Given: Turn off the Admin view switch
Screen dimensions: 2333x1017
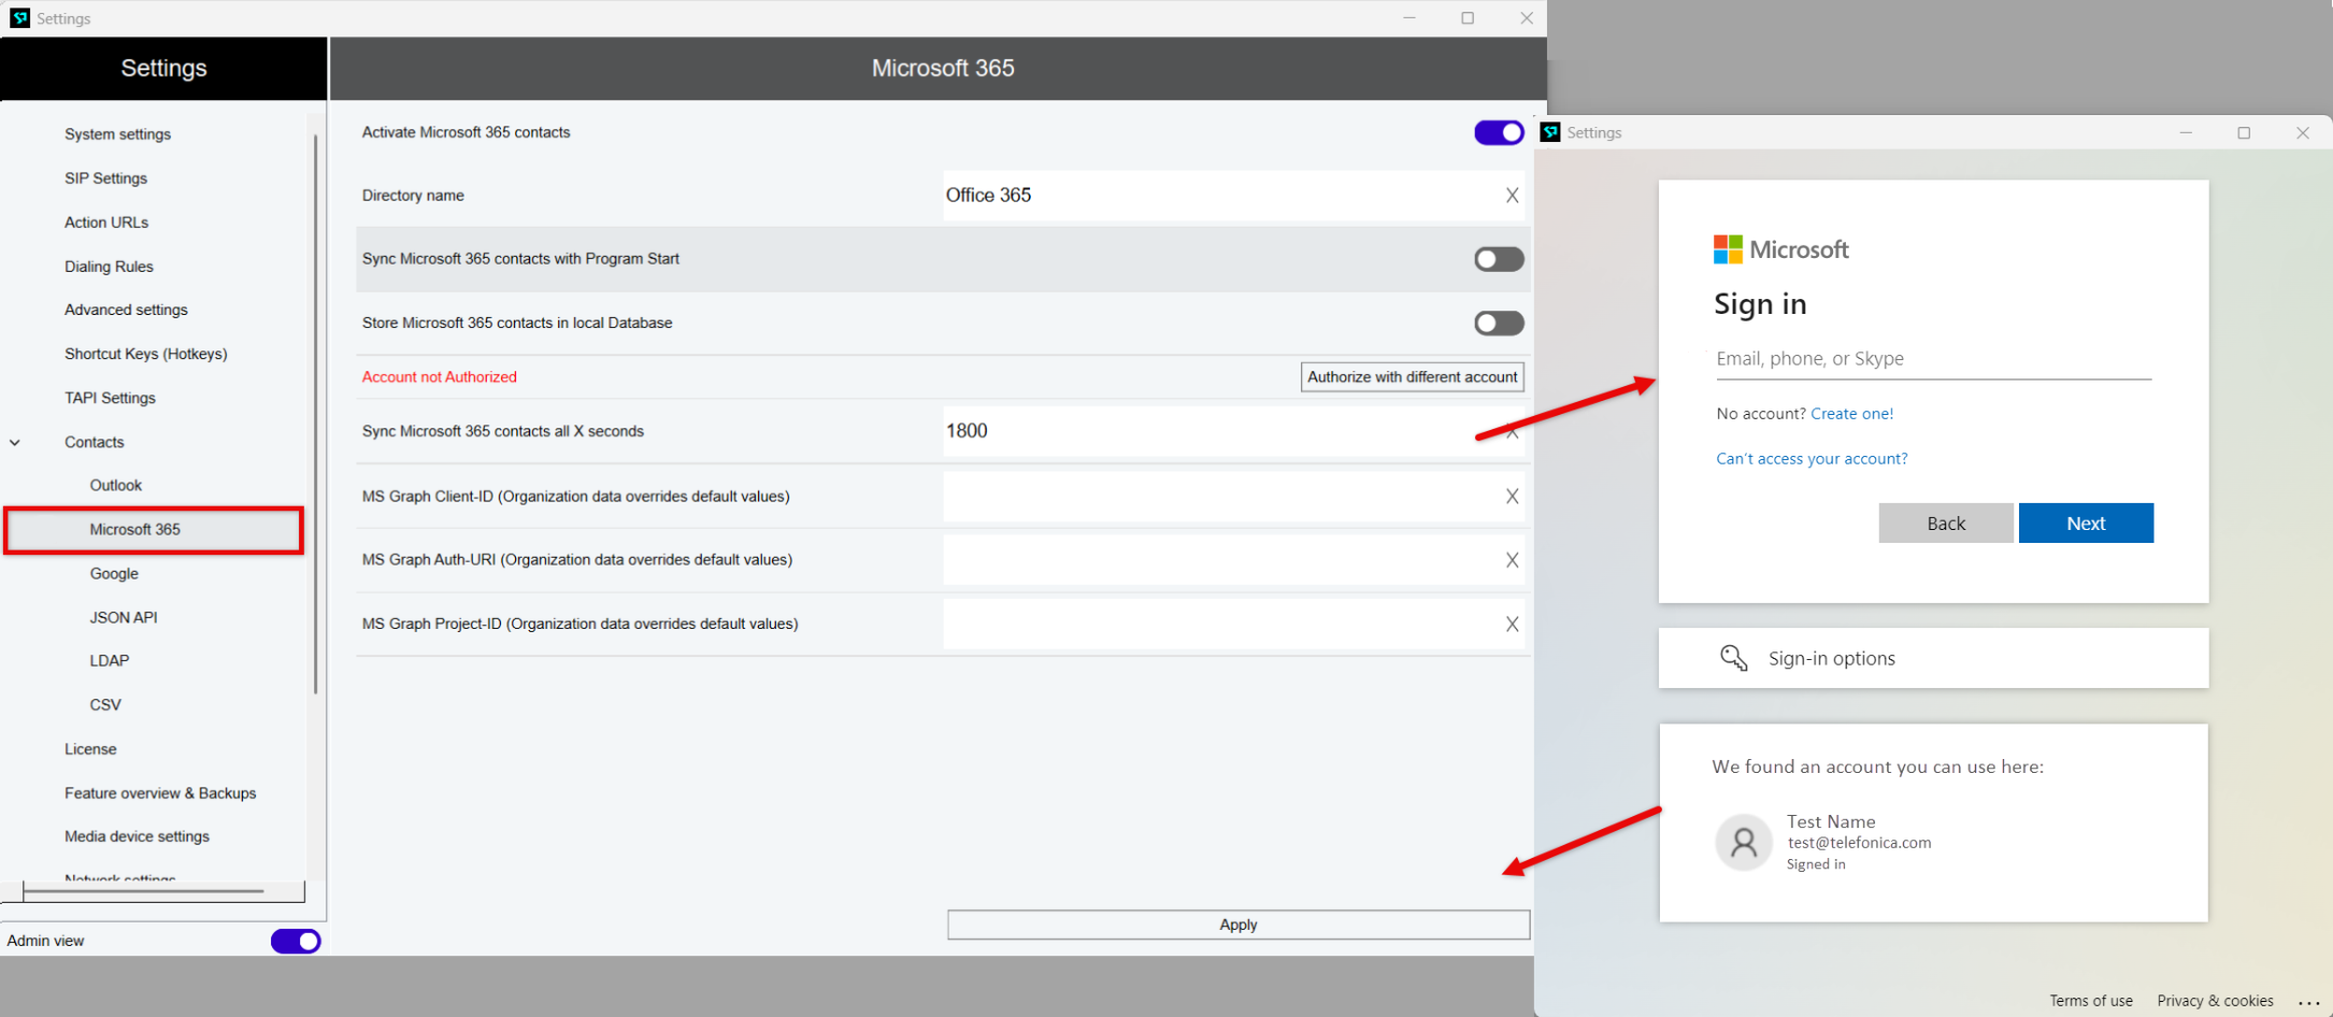Looking at the screenshot, I should pos(295,941).
